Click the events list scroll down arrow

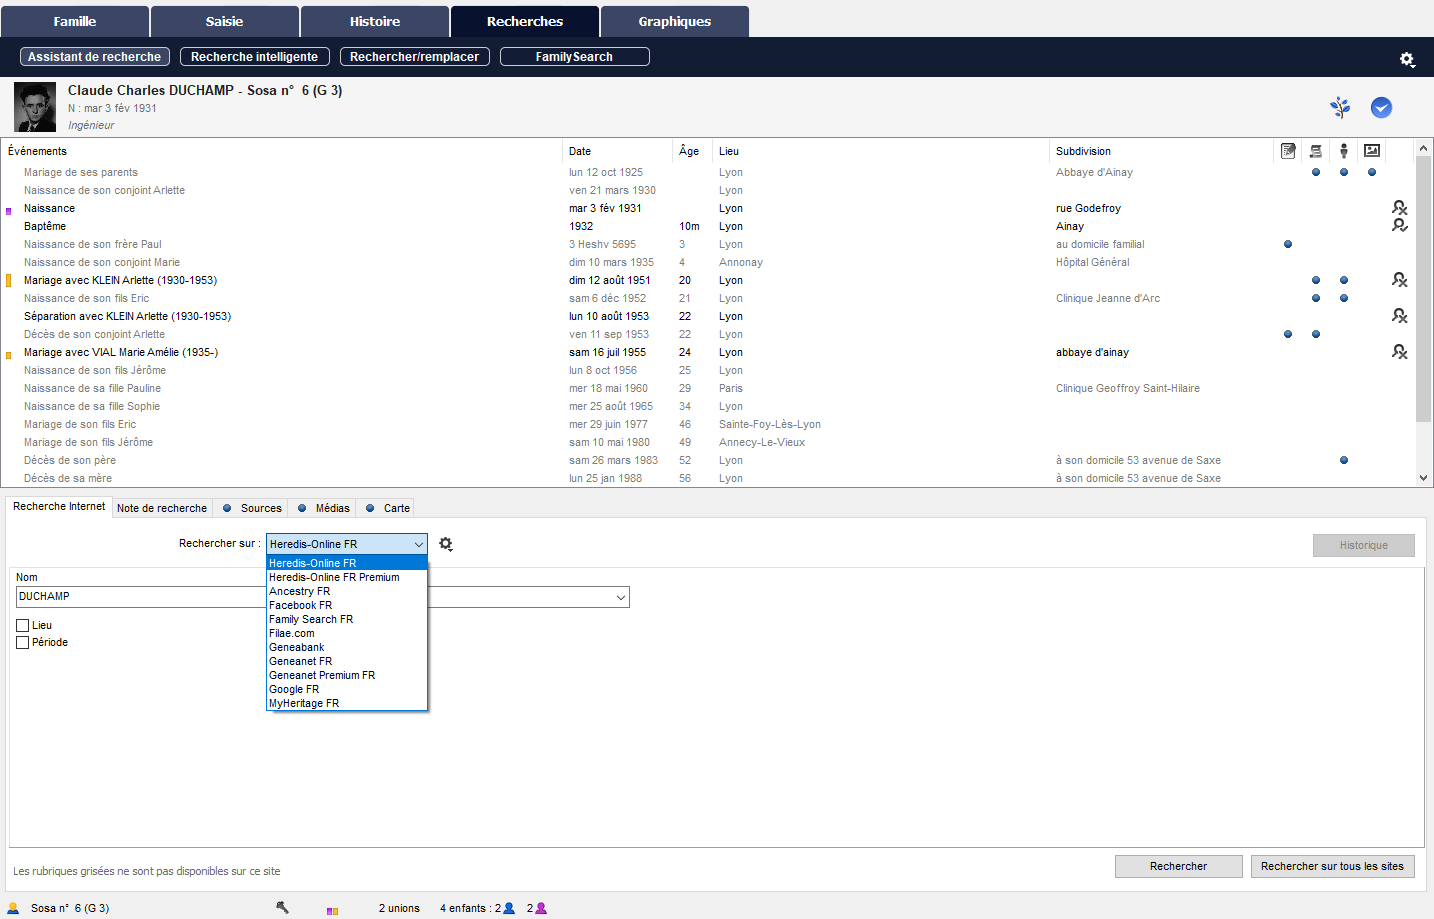coord(1424,478)
